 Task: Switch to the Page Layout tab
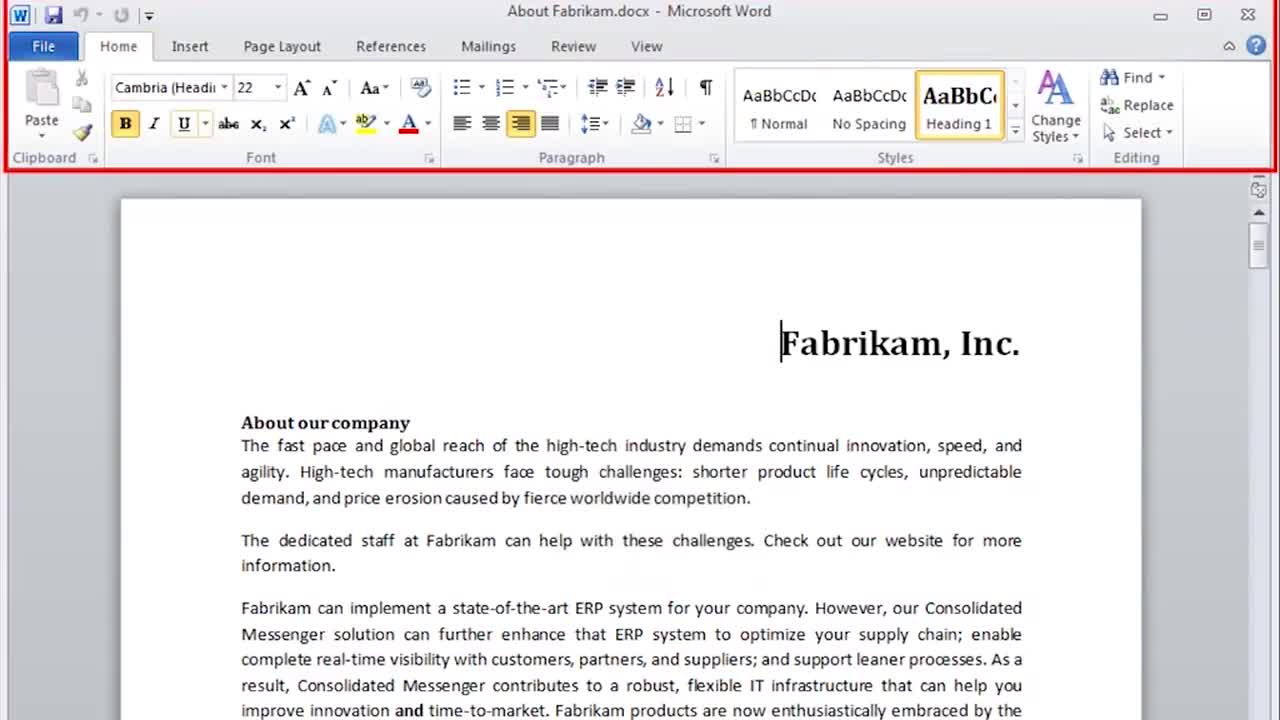282,46
